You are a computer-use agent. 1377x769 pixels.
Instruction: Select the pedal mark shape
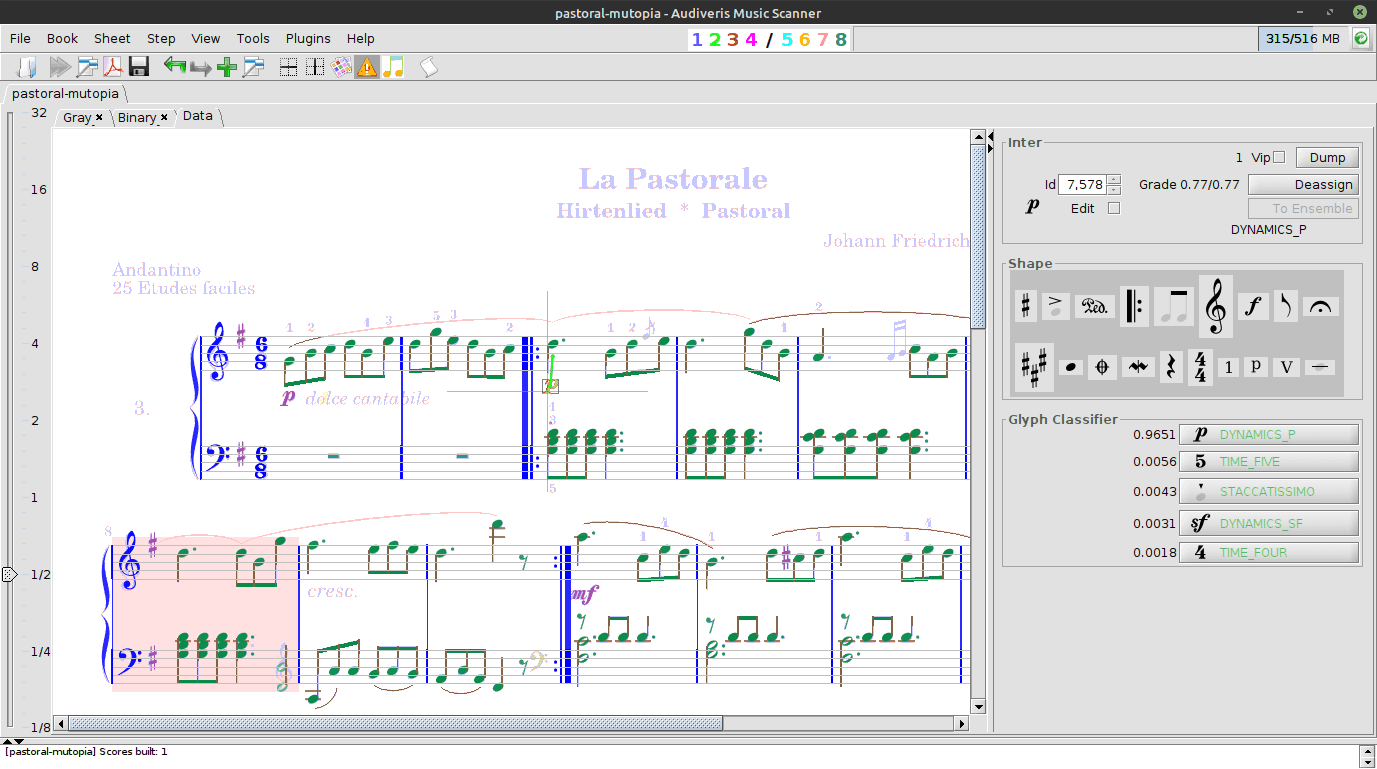point(1094,306)
